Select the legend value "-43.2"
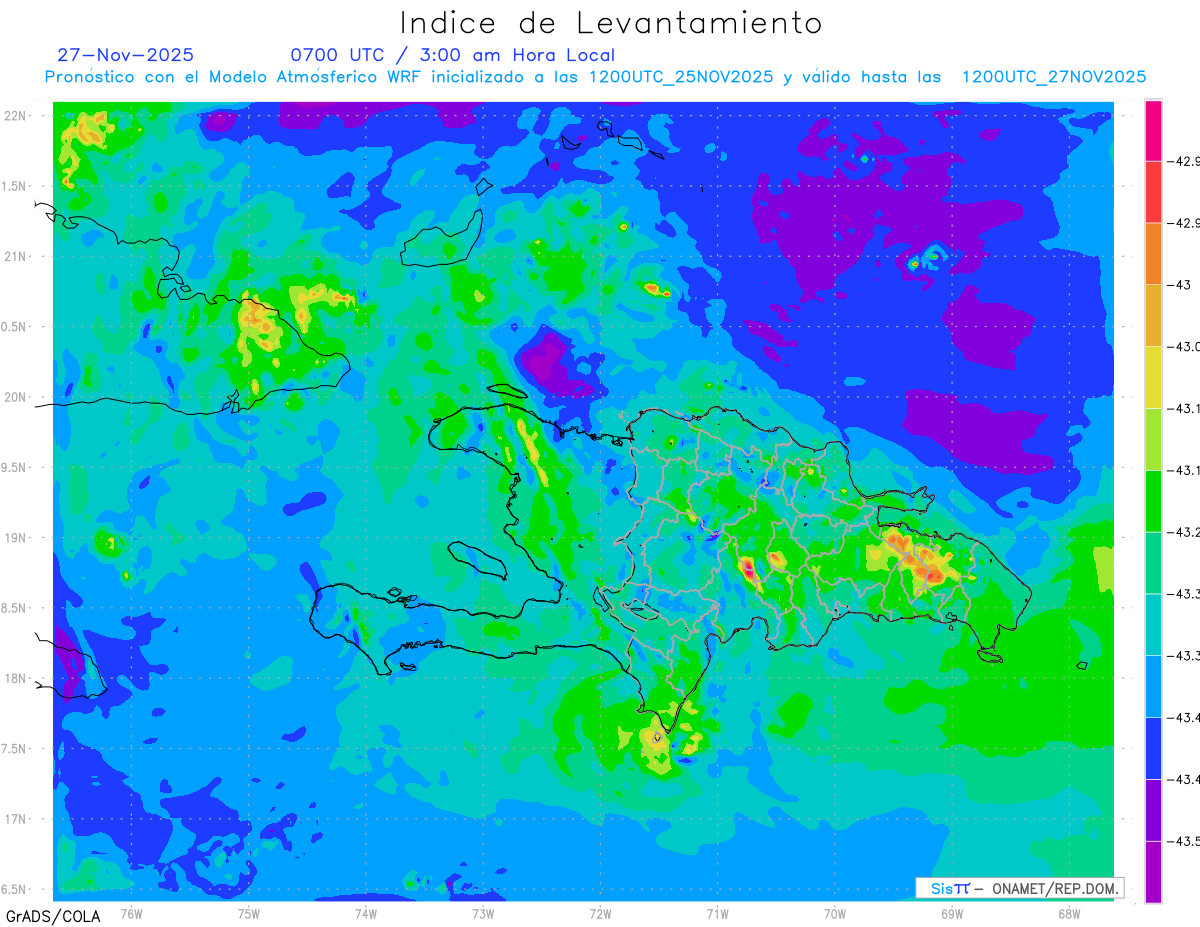This screenshot has height=927, width=1200. point(1182,532)
